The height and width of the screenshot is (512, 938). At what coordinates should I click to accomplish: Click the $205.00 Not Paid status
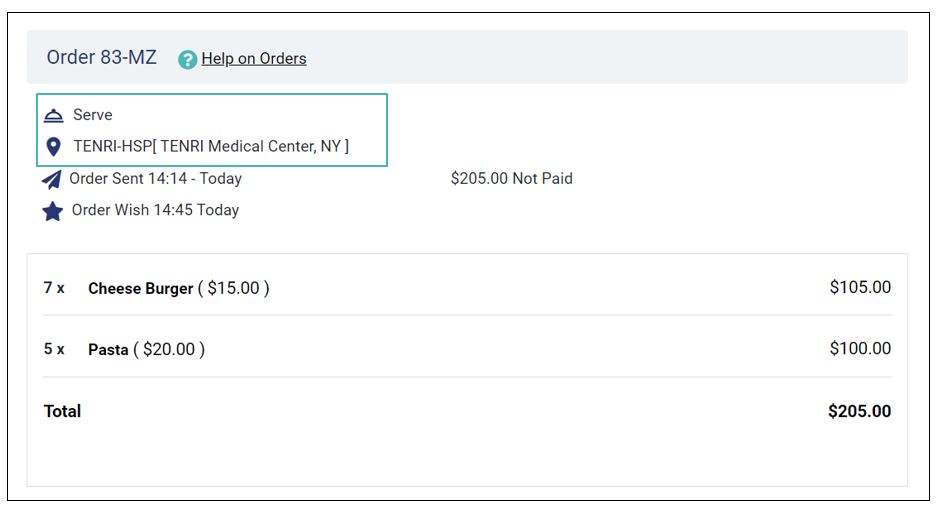(x=511, y=178)
